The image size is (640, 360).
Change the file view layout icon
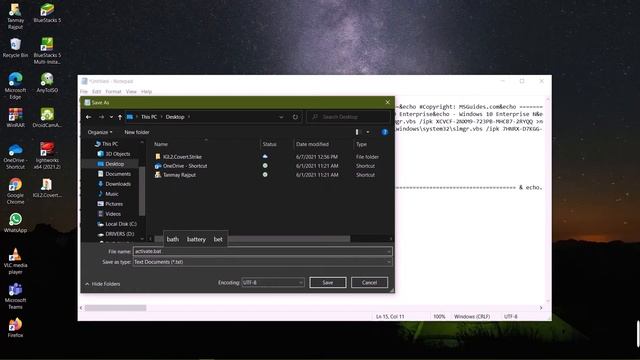[357, 132]
